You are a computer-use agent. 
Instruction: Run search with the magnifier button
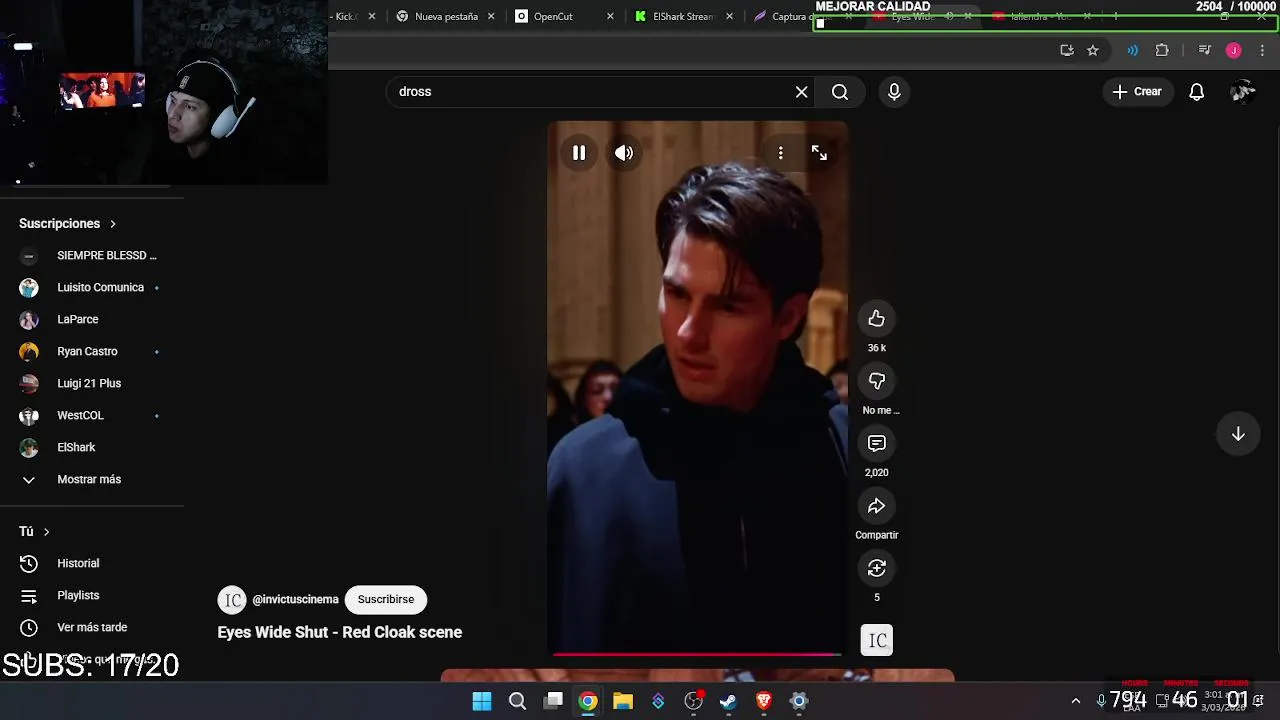point(840,92)
